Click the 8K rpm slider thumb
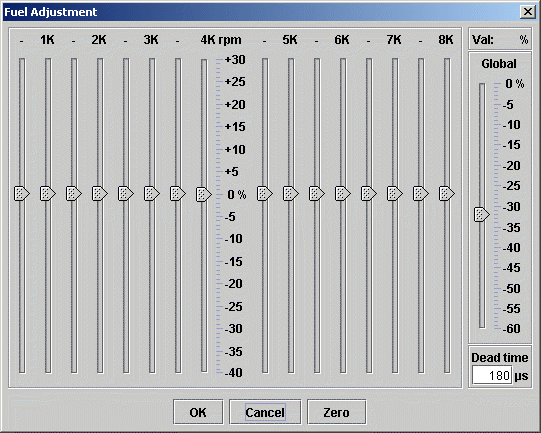The image size is (541, 433). [x=447, y=193]
